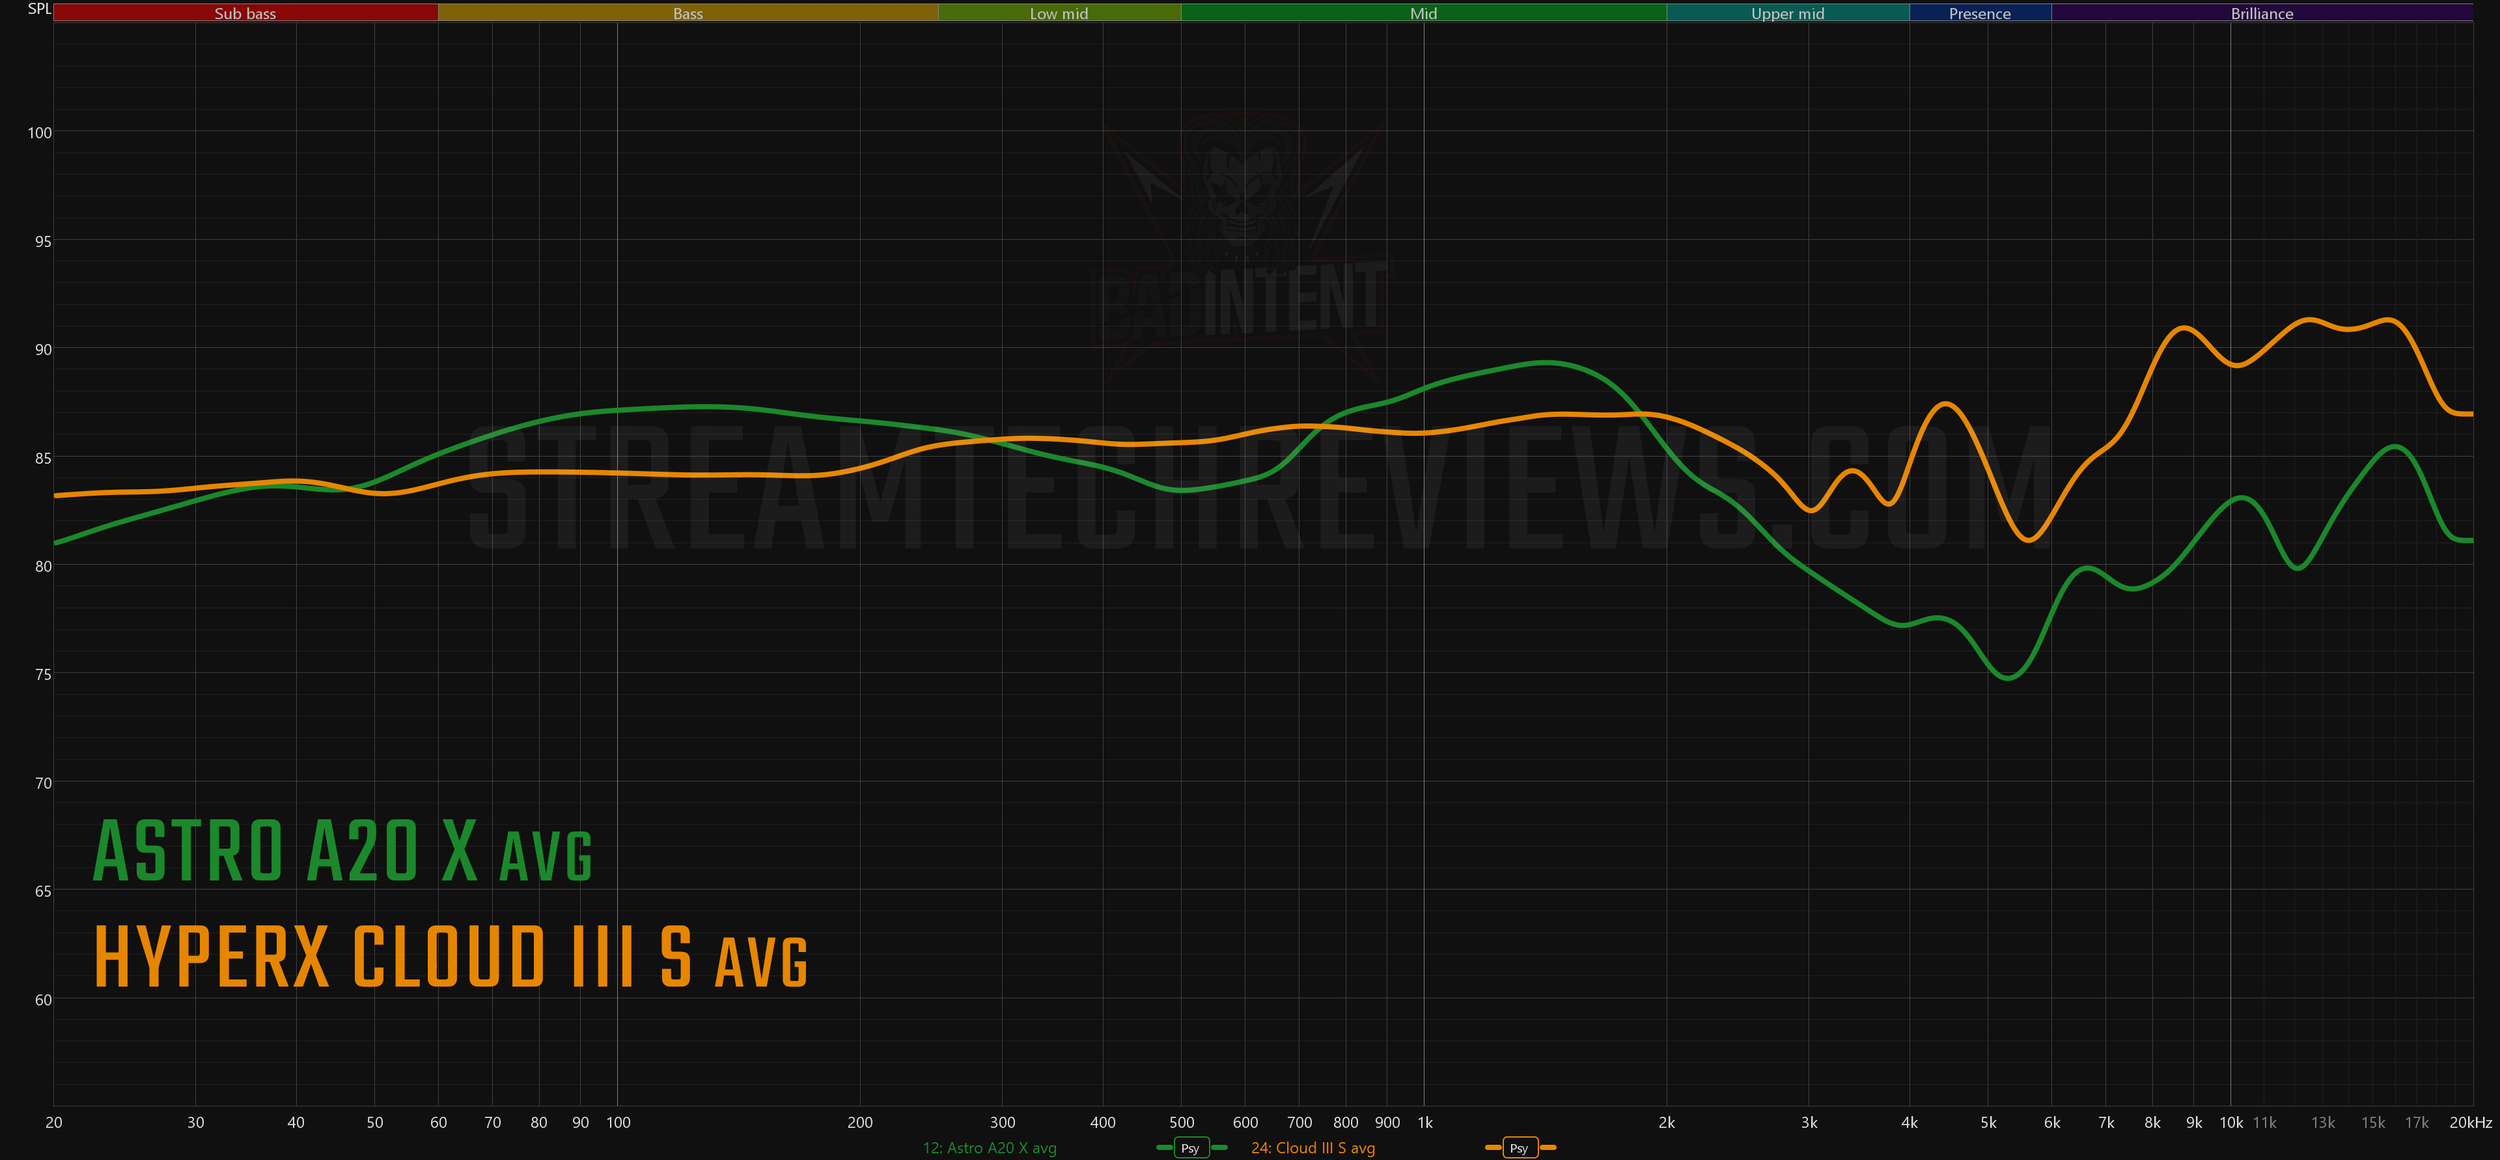Click the green Psy smoothing badge
Screen dimensions: 2500x1160
[x=1190, y=1148]
